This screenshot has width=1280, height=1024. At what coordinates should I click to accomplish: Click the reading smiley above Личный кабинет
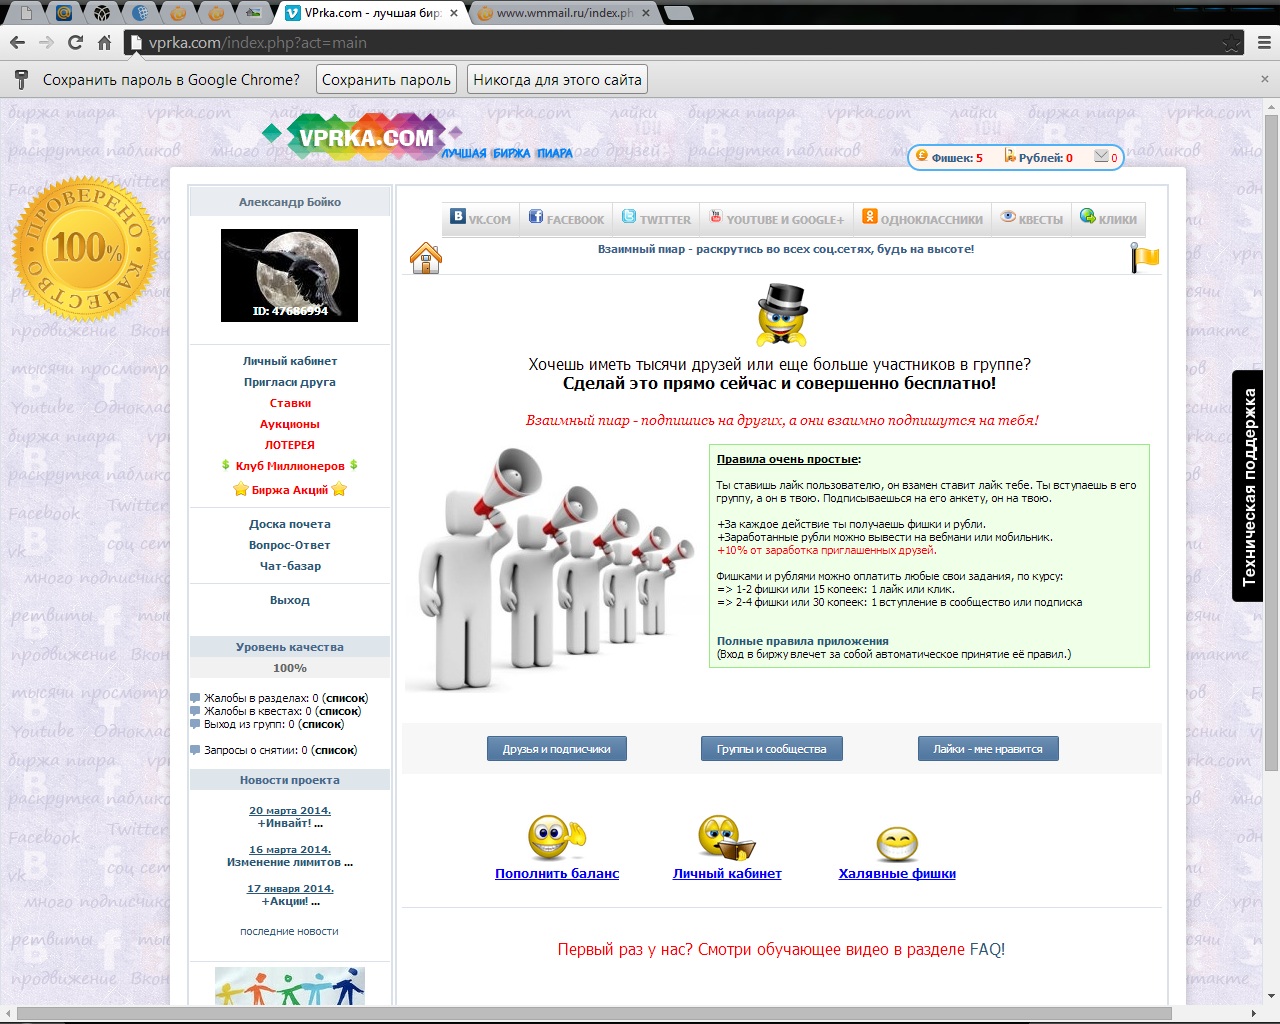click(727, 838)
